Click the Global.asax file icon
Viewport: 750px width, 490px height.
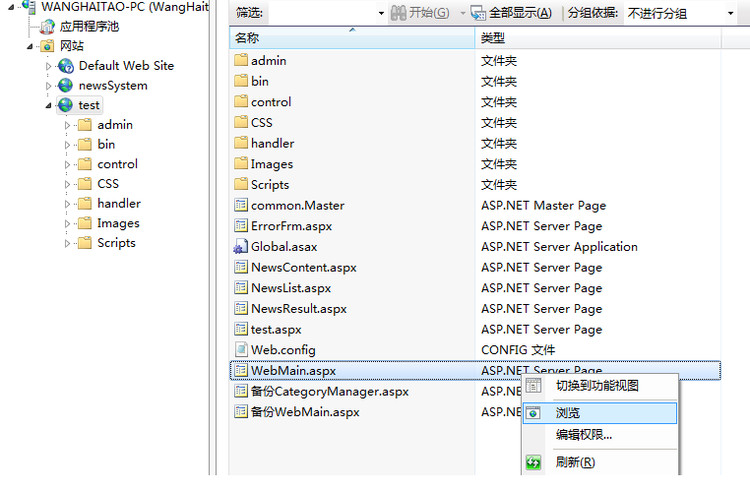[x=240, y=247]
